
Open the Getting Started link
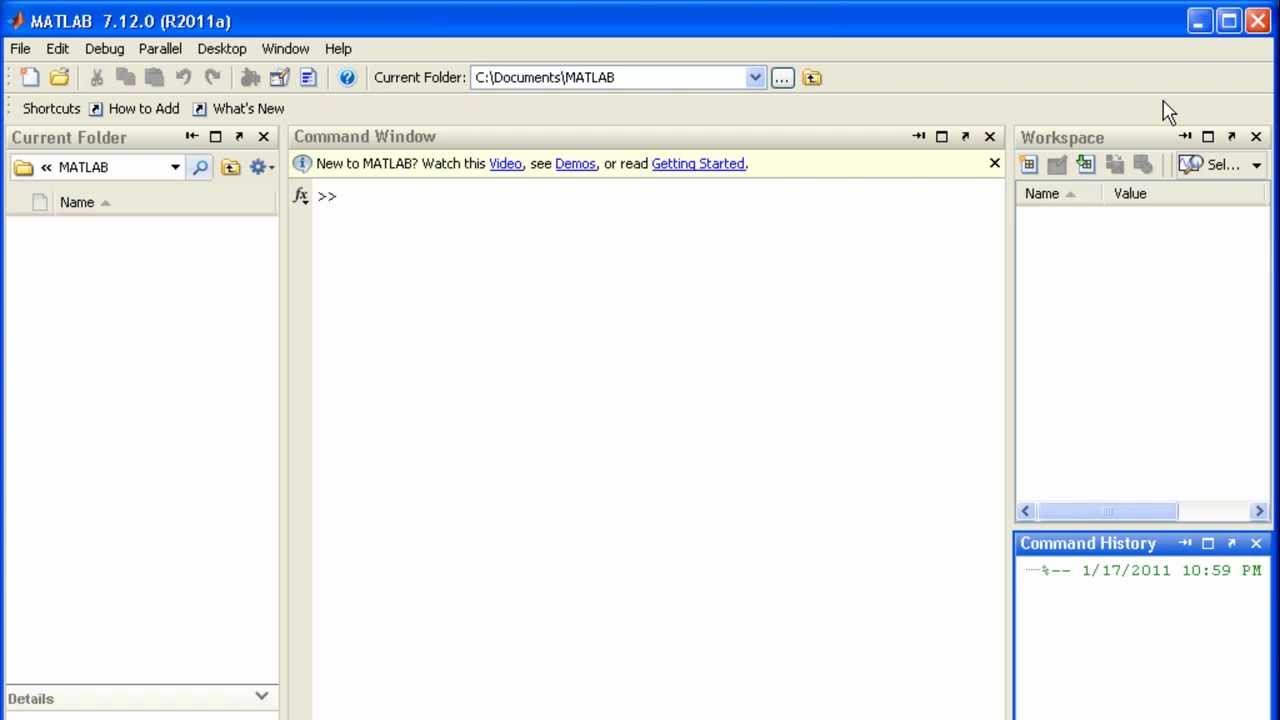click(698, 163)
